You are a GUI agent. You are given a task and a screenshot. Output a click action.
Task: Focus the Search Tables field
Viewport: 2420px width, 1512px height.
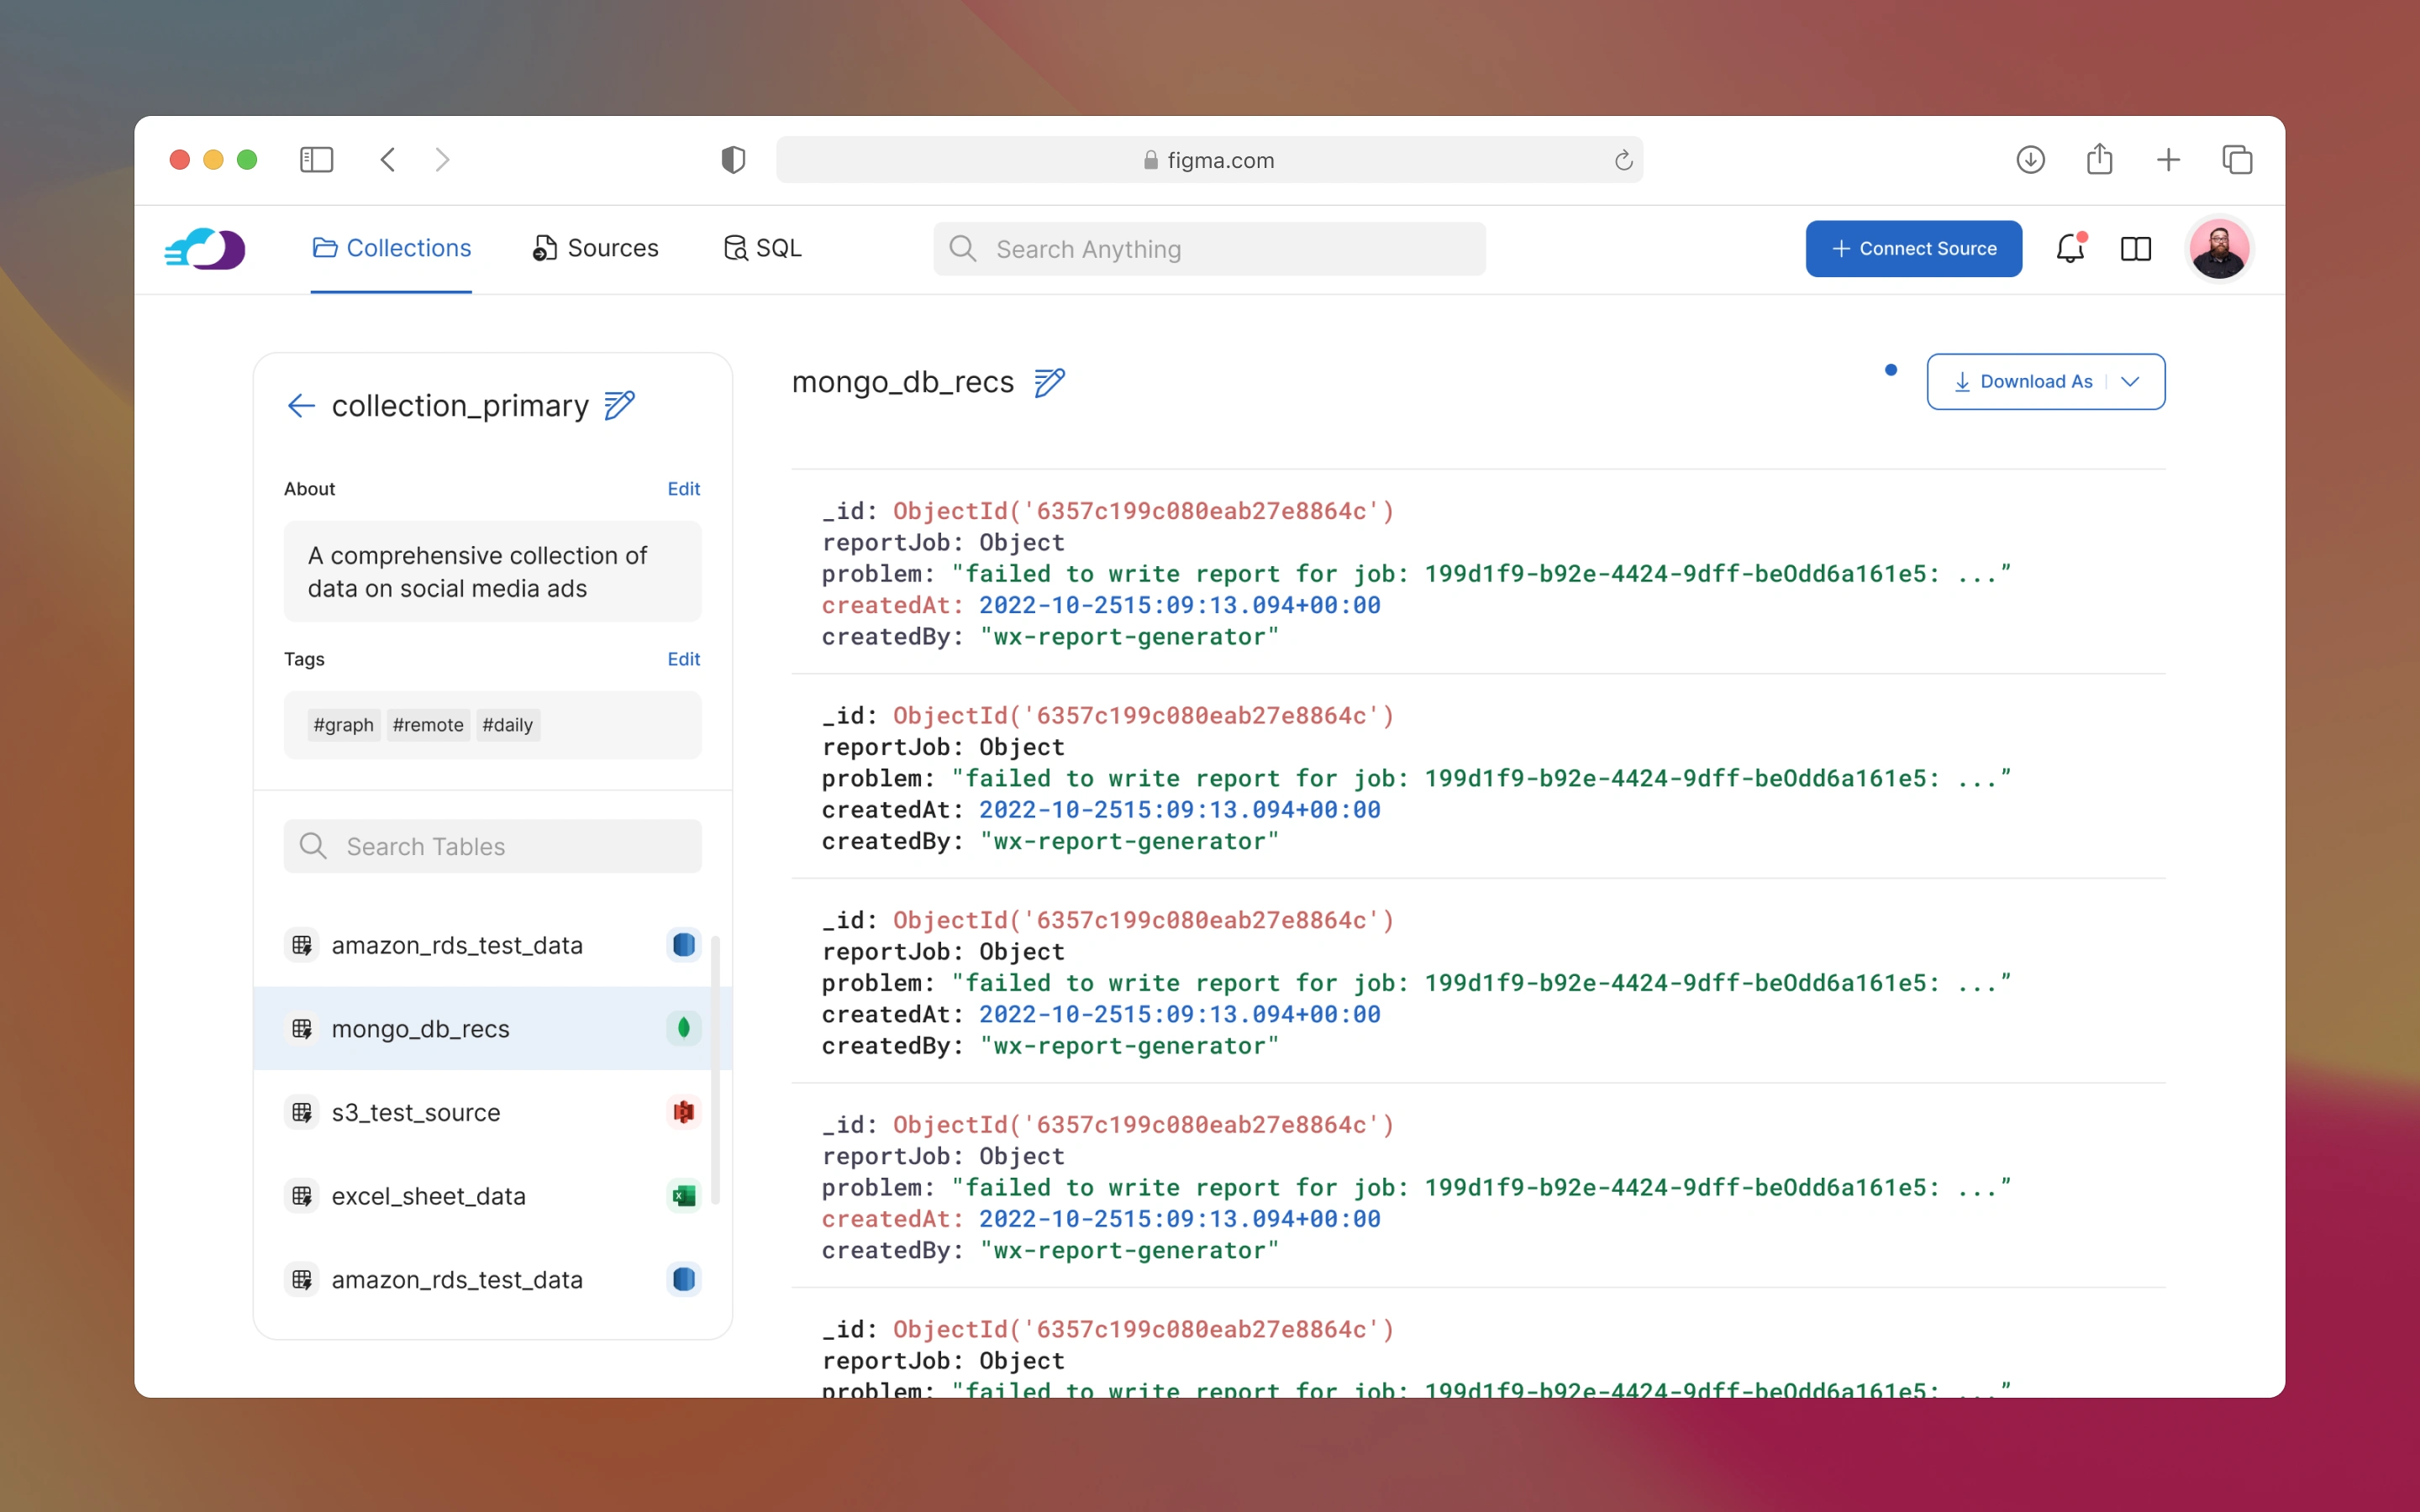coord(493,846)
